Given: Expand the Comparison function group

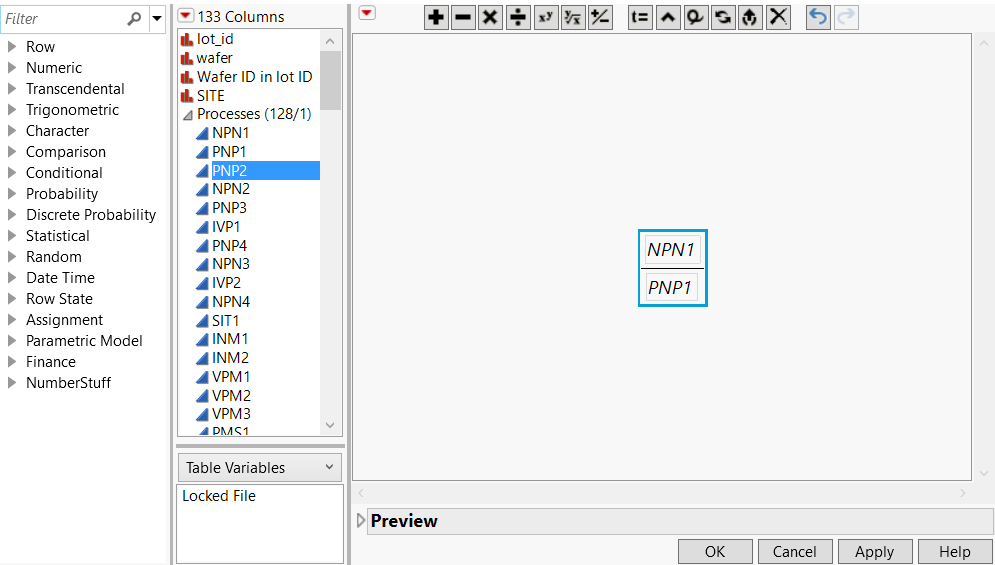Looking at the screenshot, I should (x=11, y=152).
